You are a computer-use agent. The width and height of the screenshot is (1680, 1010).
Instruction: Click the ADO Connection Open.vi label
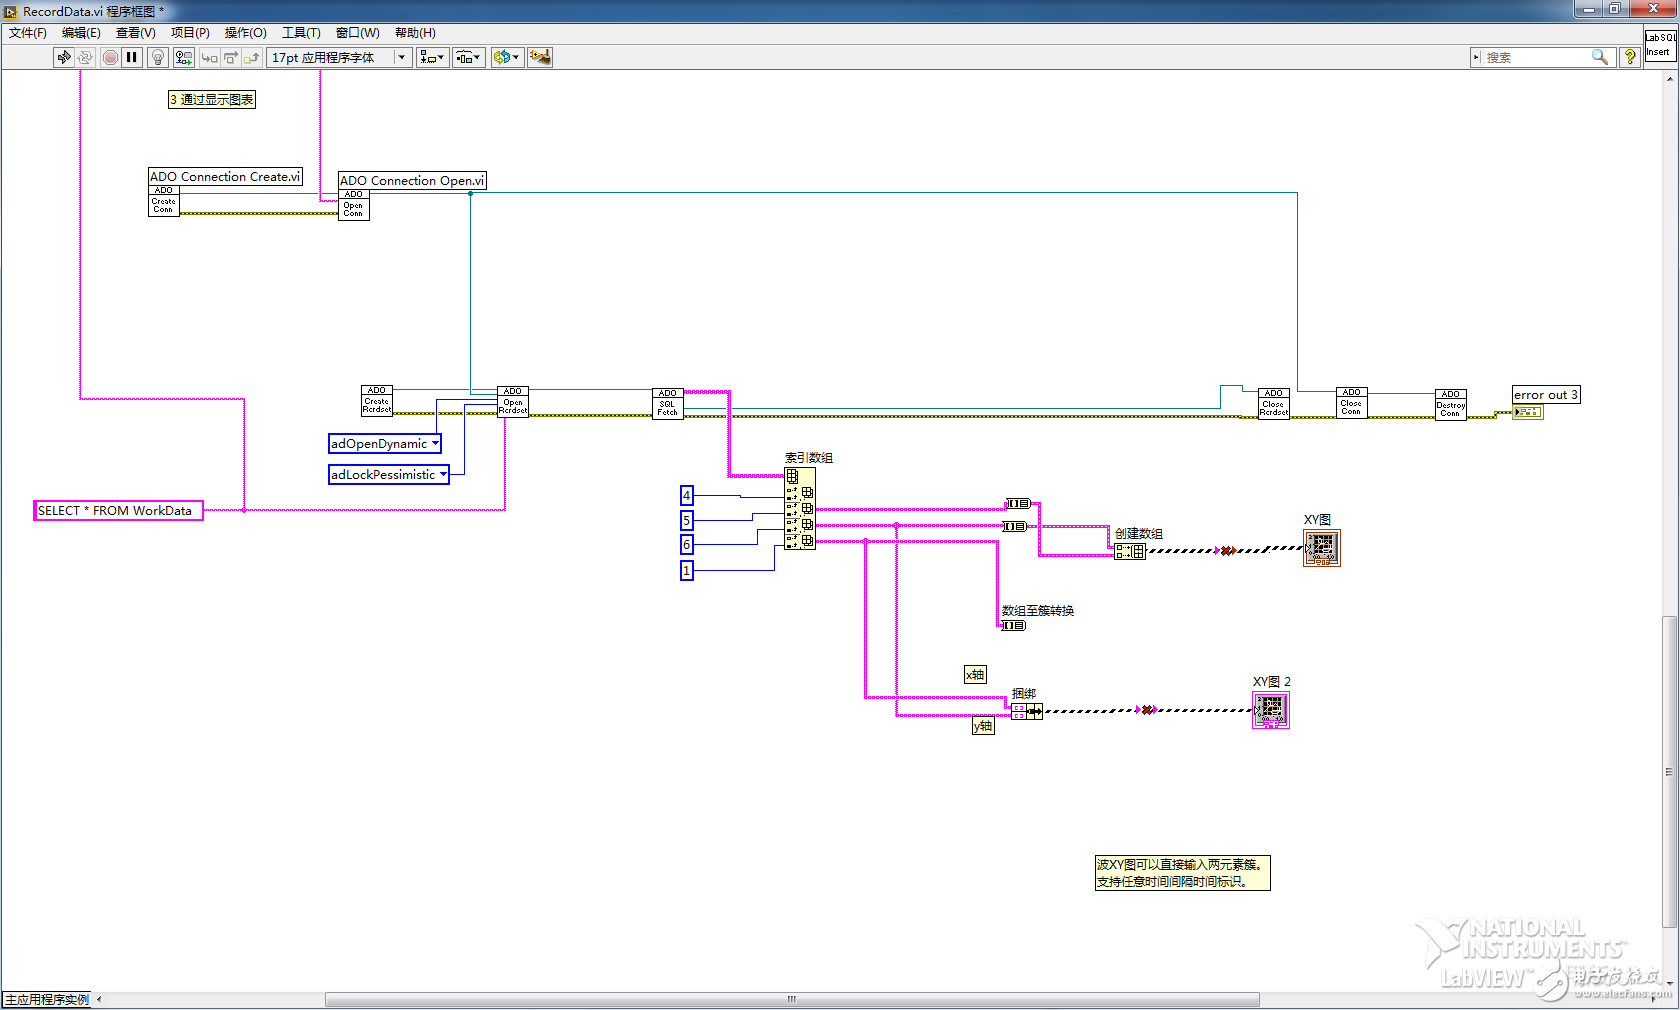click(x=412, y=180)
